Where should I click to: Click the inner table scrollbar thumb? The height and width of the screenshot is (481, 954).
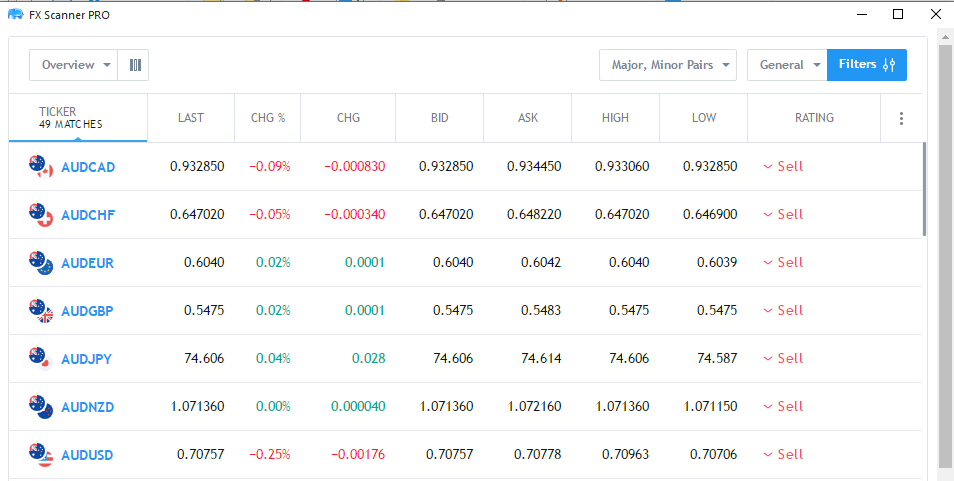tap(925, 190)
